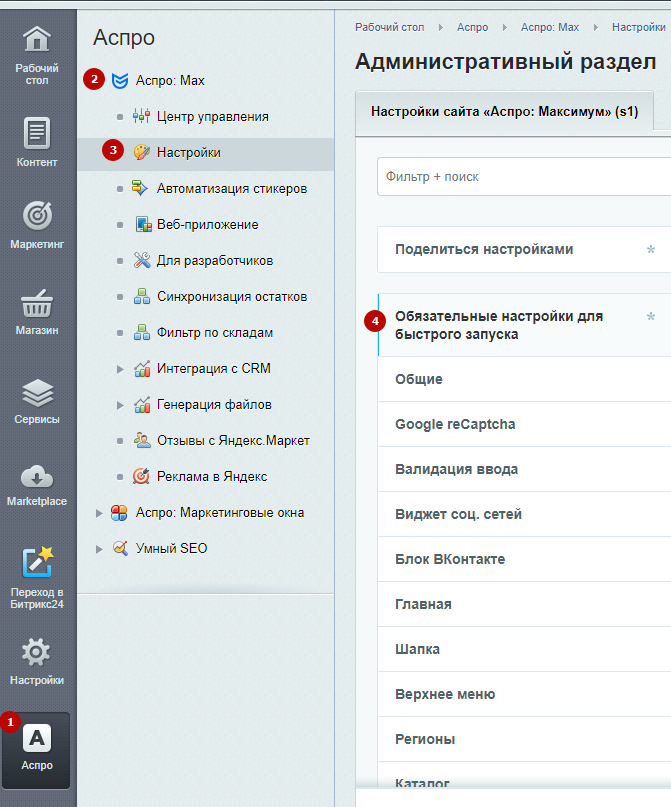Open Отзывы с Яндекс.Маркет tree item

tap(233, 441)
